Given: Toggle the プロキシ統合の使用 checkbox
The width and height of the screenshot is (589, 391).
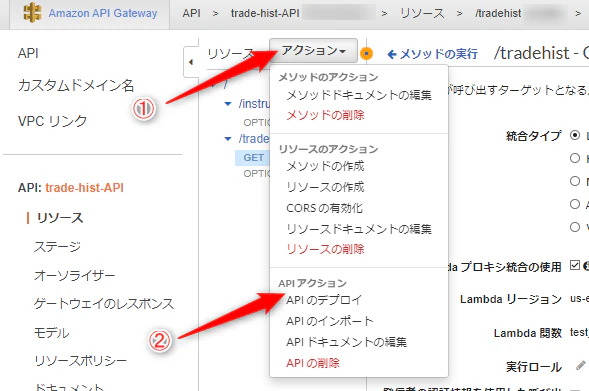Looking at the screenshot, I should point(575,265).
